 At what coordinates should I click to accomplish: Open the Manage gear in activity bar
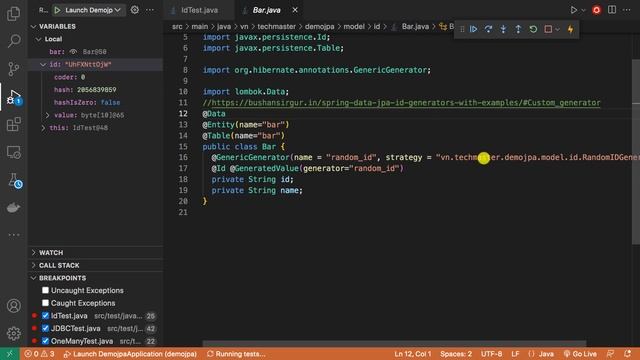point(13,333)
